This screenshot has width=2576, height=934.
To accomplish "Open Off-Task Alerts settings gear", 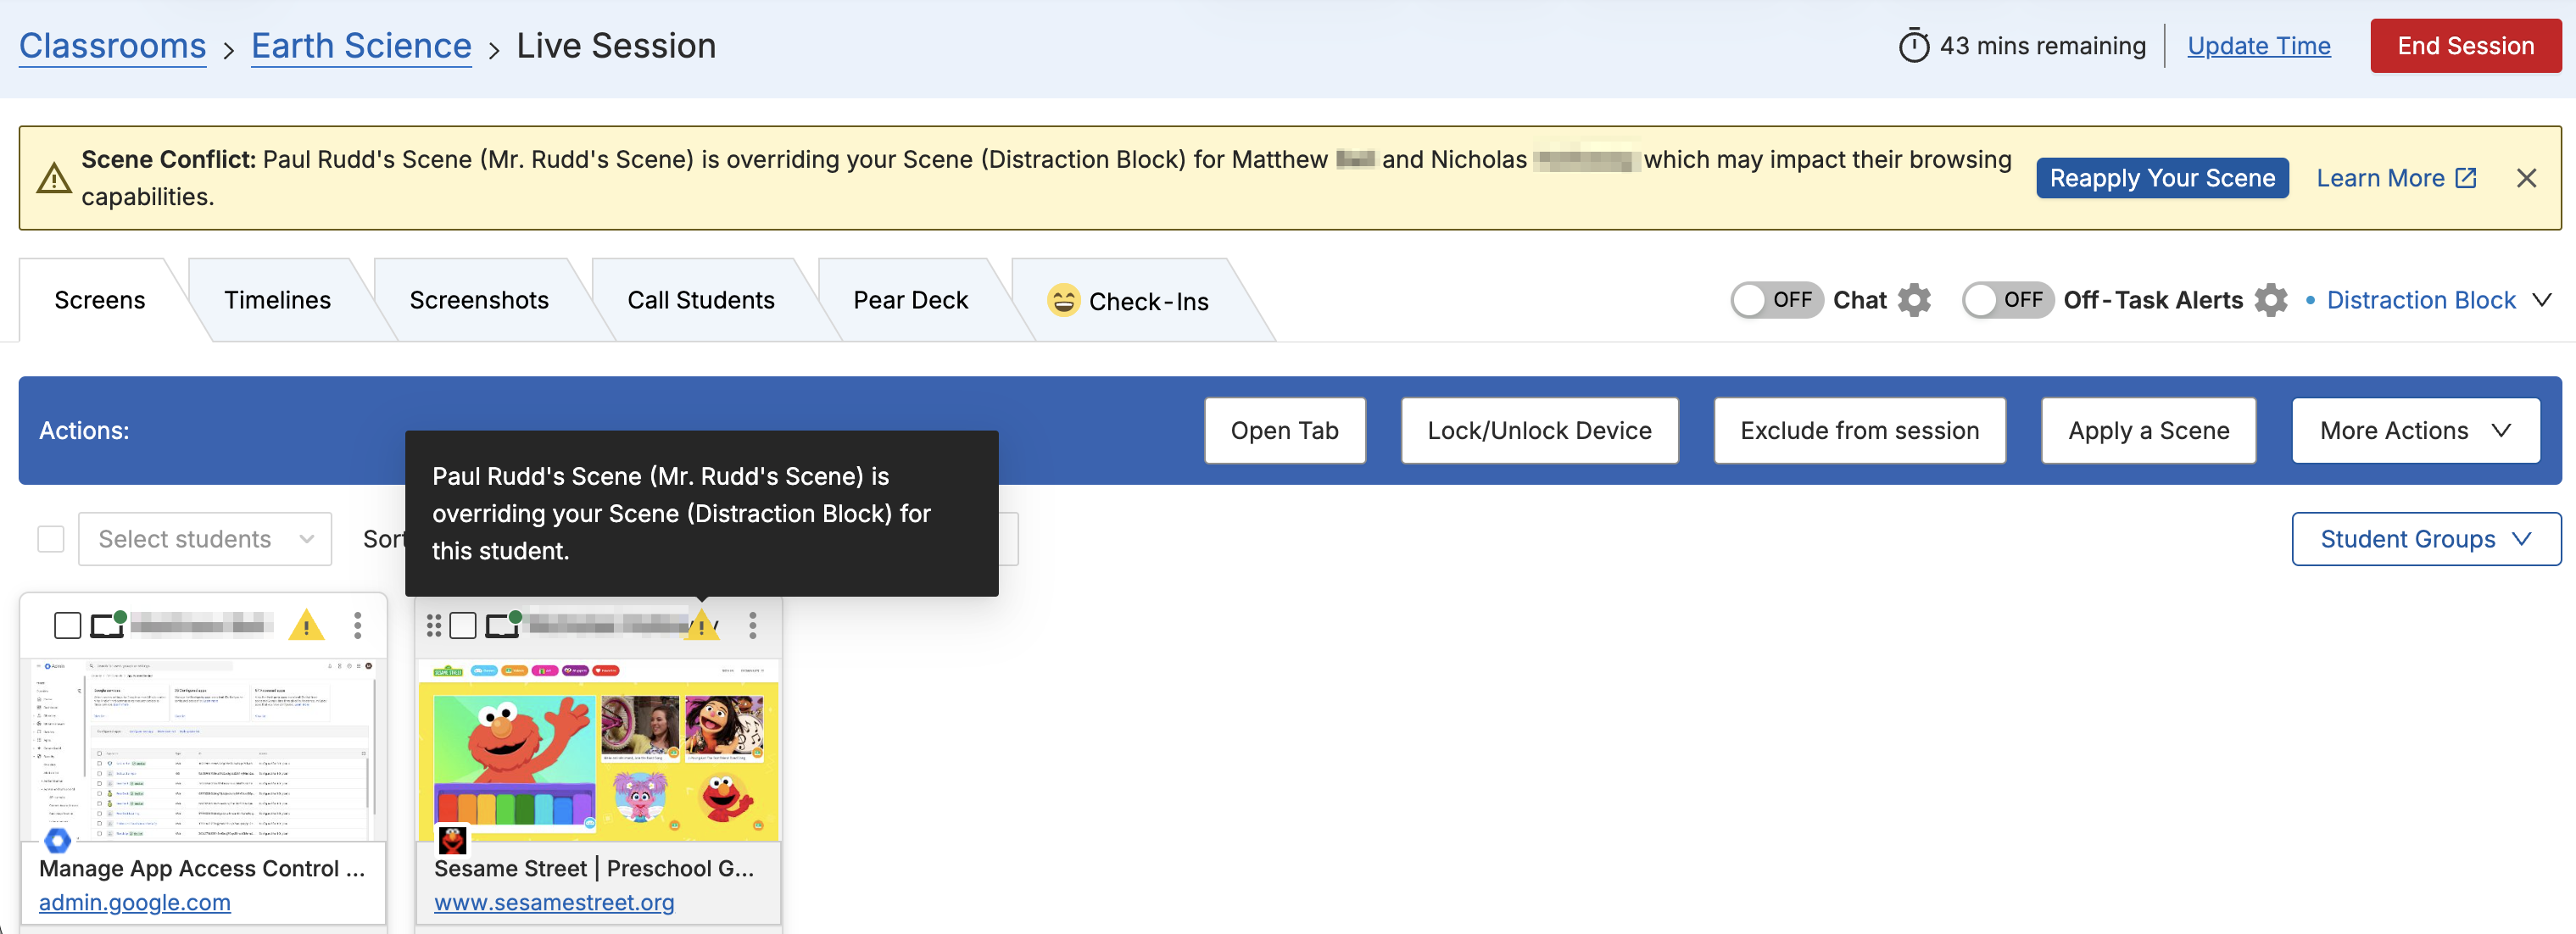I will [x=2270, y=300].
